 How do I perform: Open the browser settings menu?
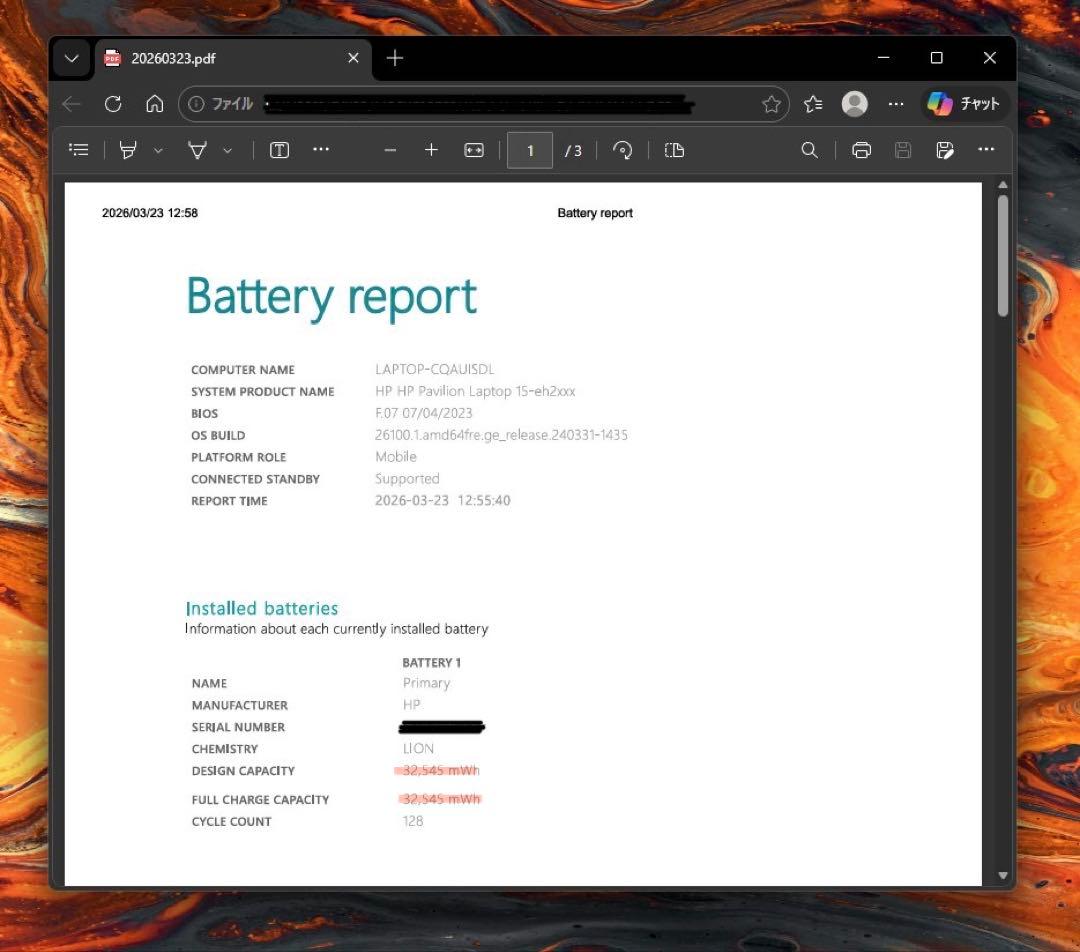point(896,103)
